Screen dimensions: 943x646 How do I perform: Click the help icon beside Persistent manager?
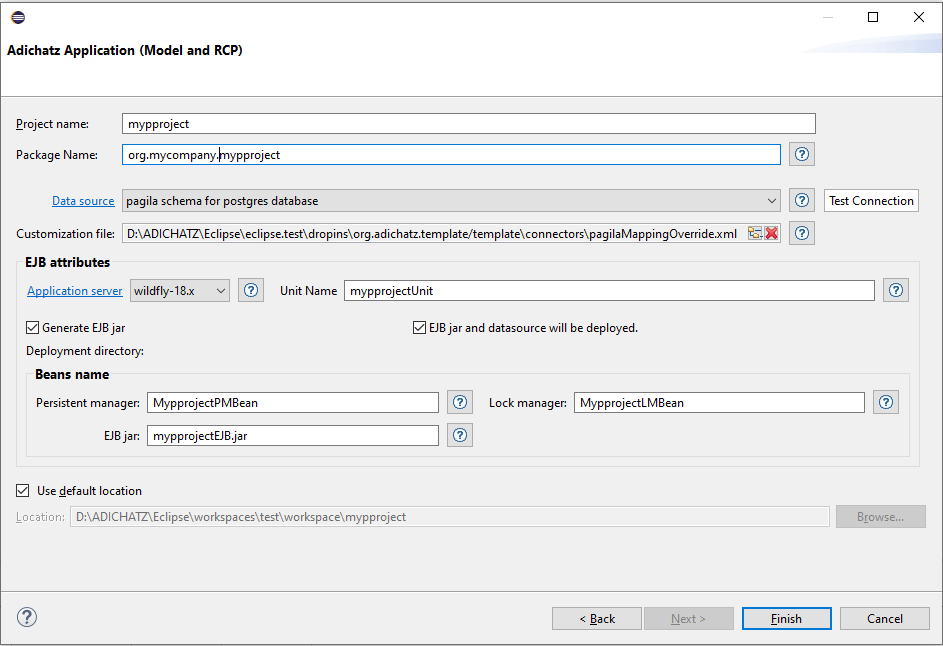(x=460, y=403)
